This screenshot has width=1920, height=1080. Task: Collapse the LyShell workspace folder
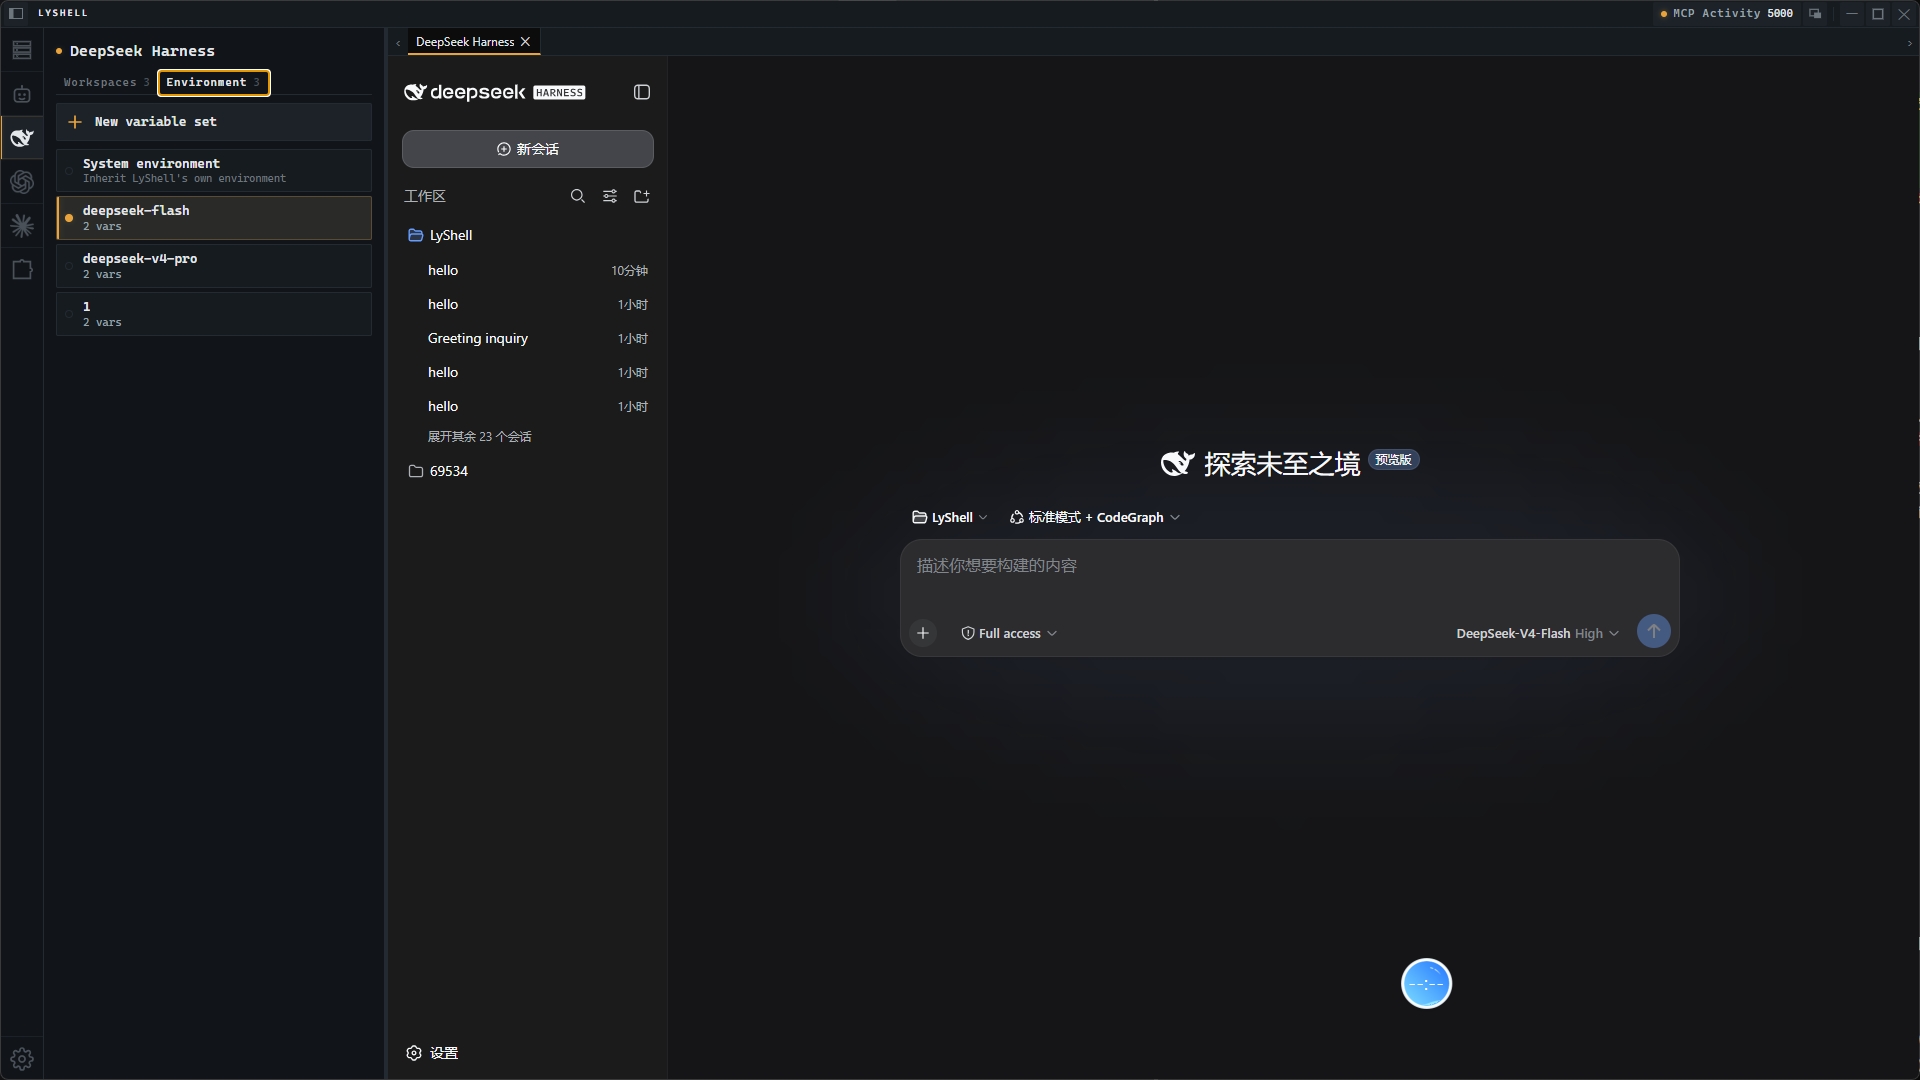pyautogui.click(x=441, y=235)
